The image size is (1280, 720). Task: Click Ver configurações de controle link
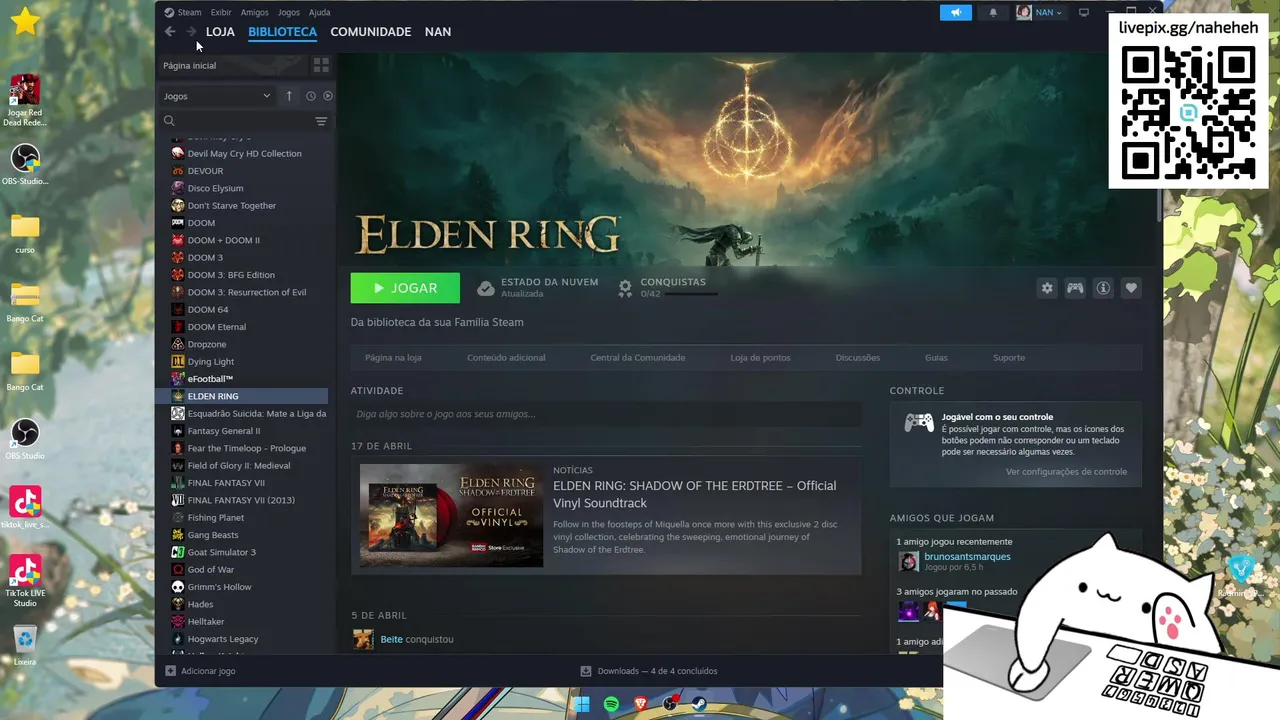1066,472
